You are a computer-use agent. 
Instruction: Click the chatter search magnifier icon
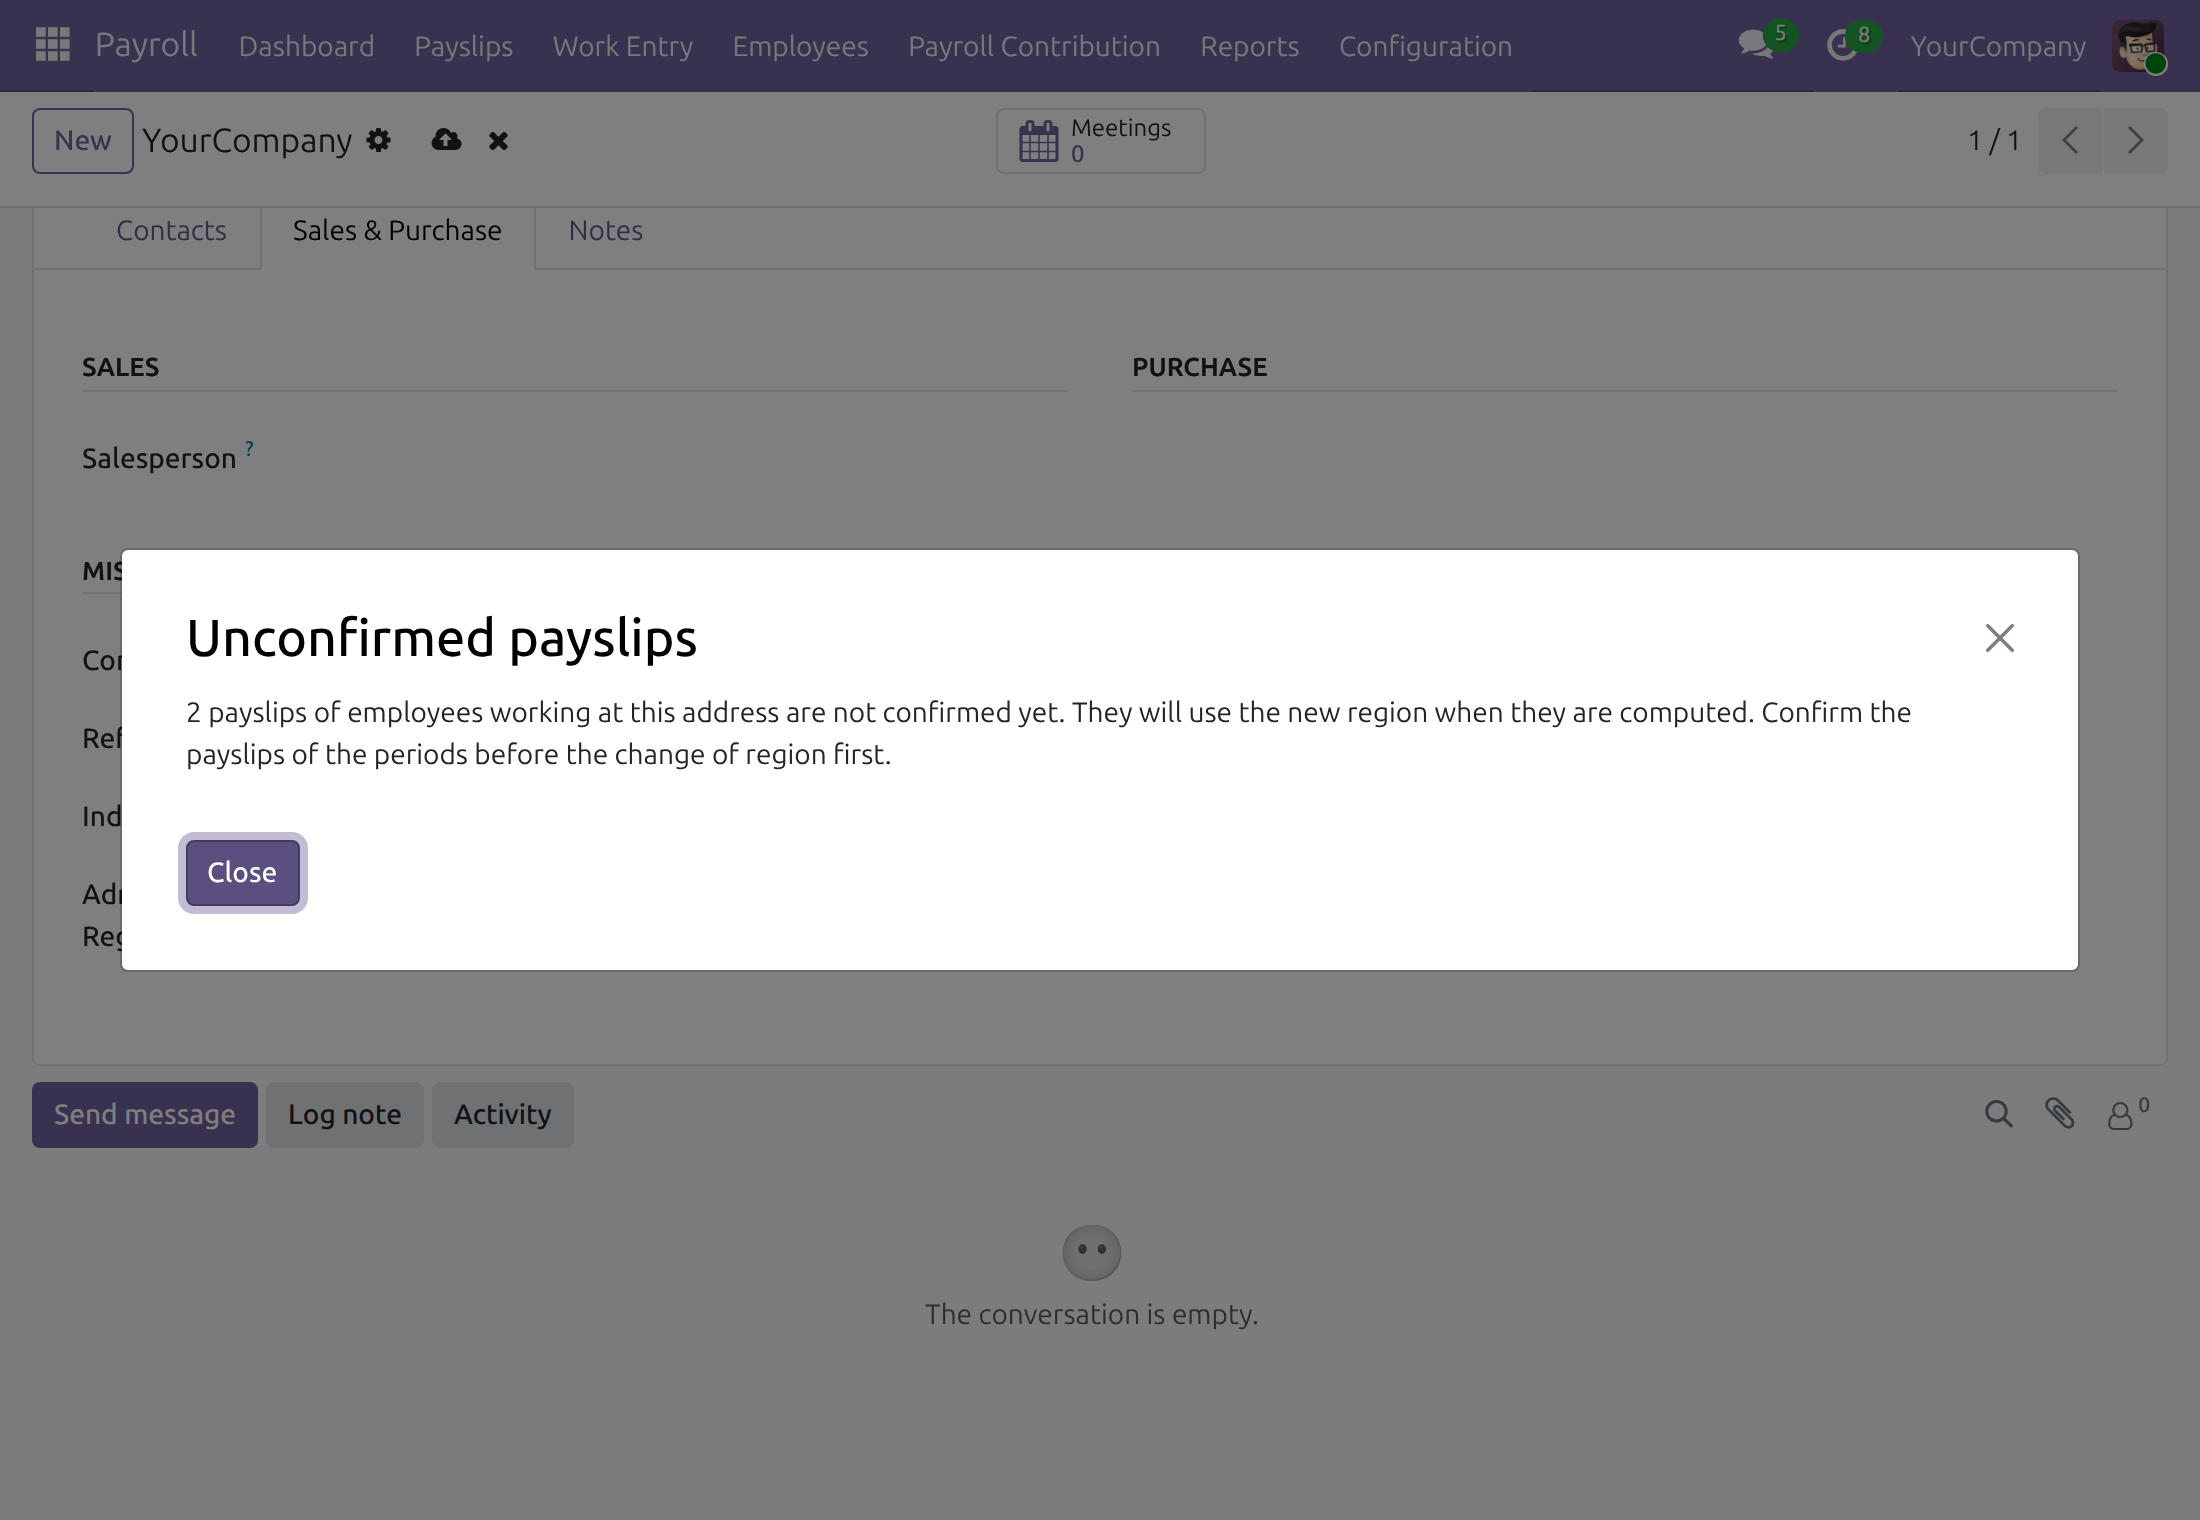pyautogui.click(x=1998, y=1114)
